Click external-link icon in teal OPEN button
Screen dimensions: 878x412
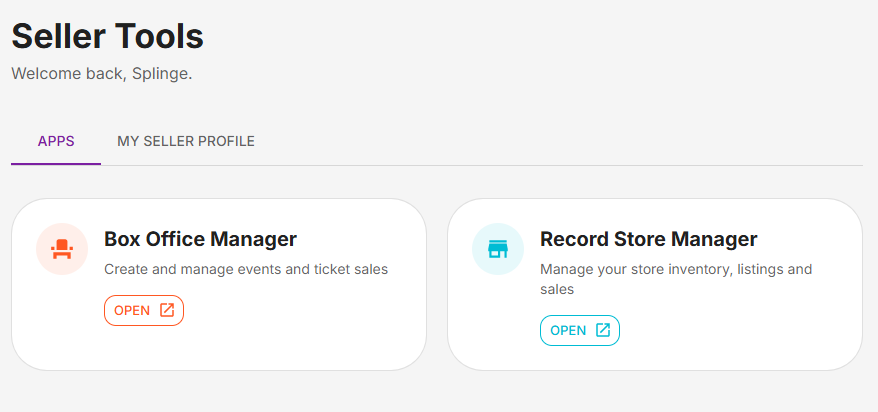603,330
